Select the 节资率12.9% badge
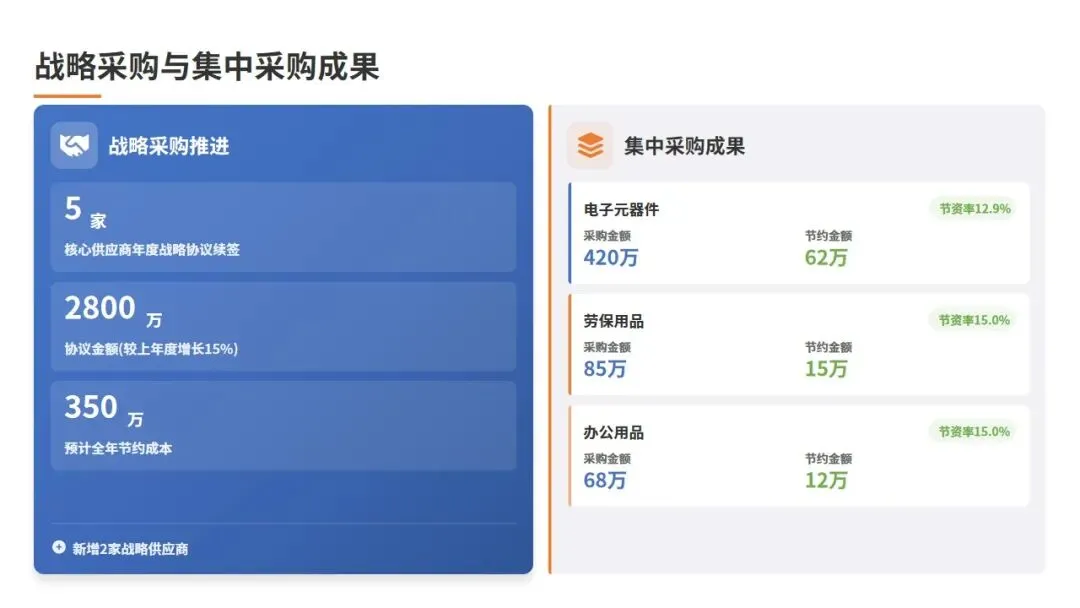The image size is (1080, 608). click(975, 209)
